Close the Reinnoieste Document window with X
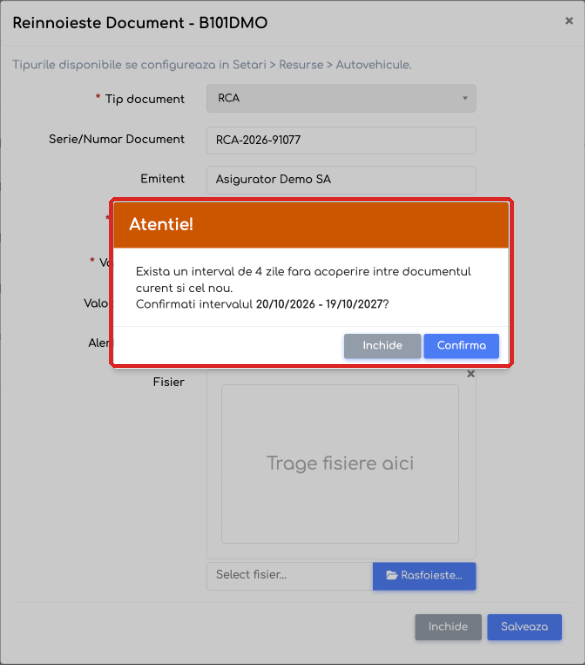 tap(569, 20)
